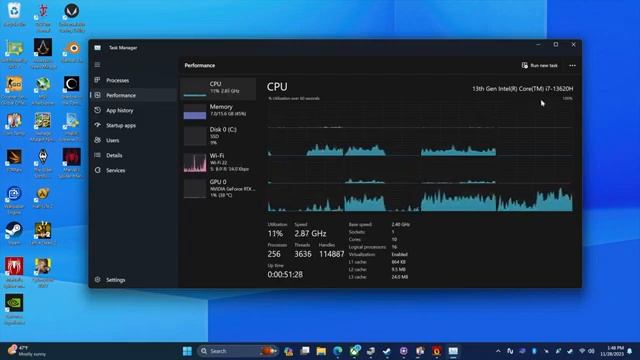This screenshot has width=640, height=360.
Task: Open the App history page
Action: click(133, 110)
